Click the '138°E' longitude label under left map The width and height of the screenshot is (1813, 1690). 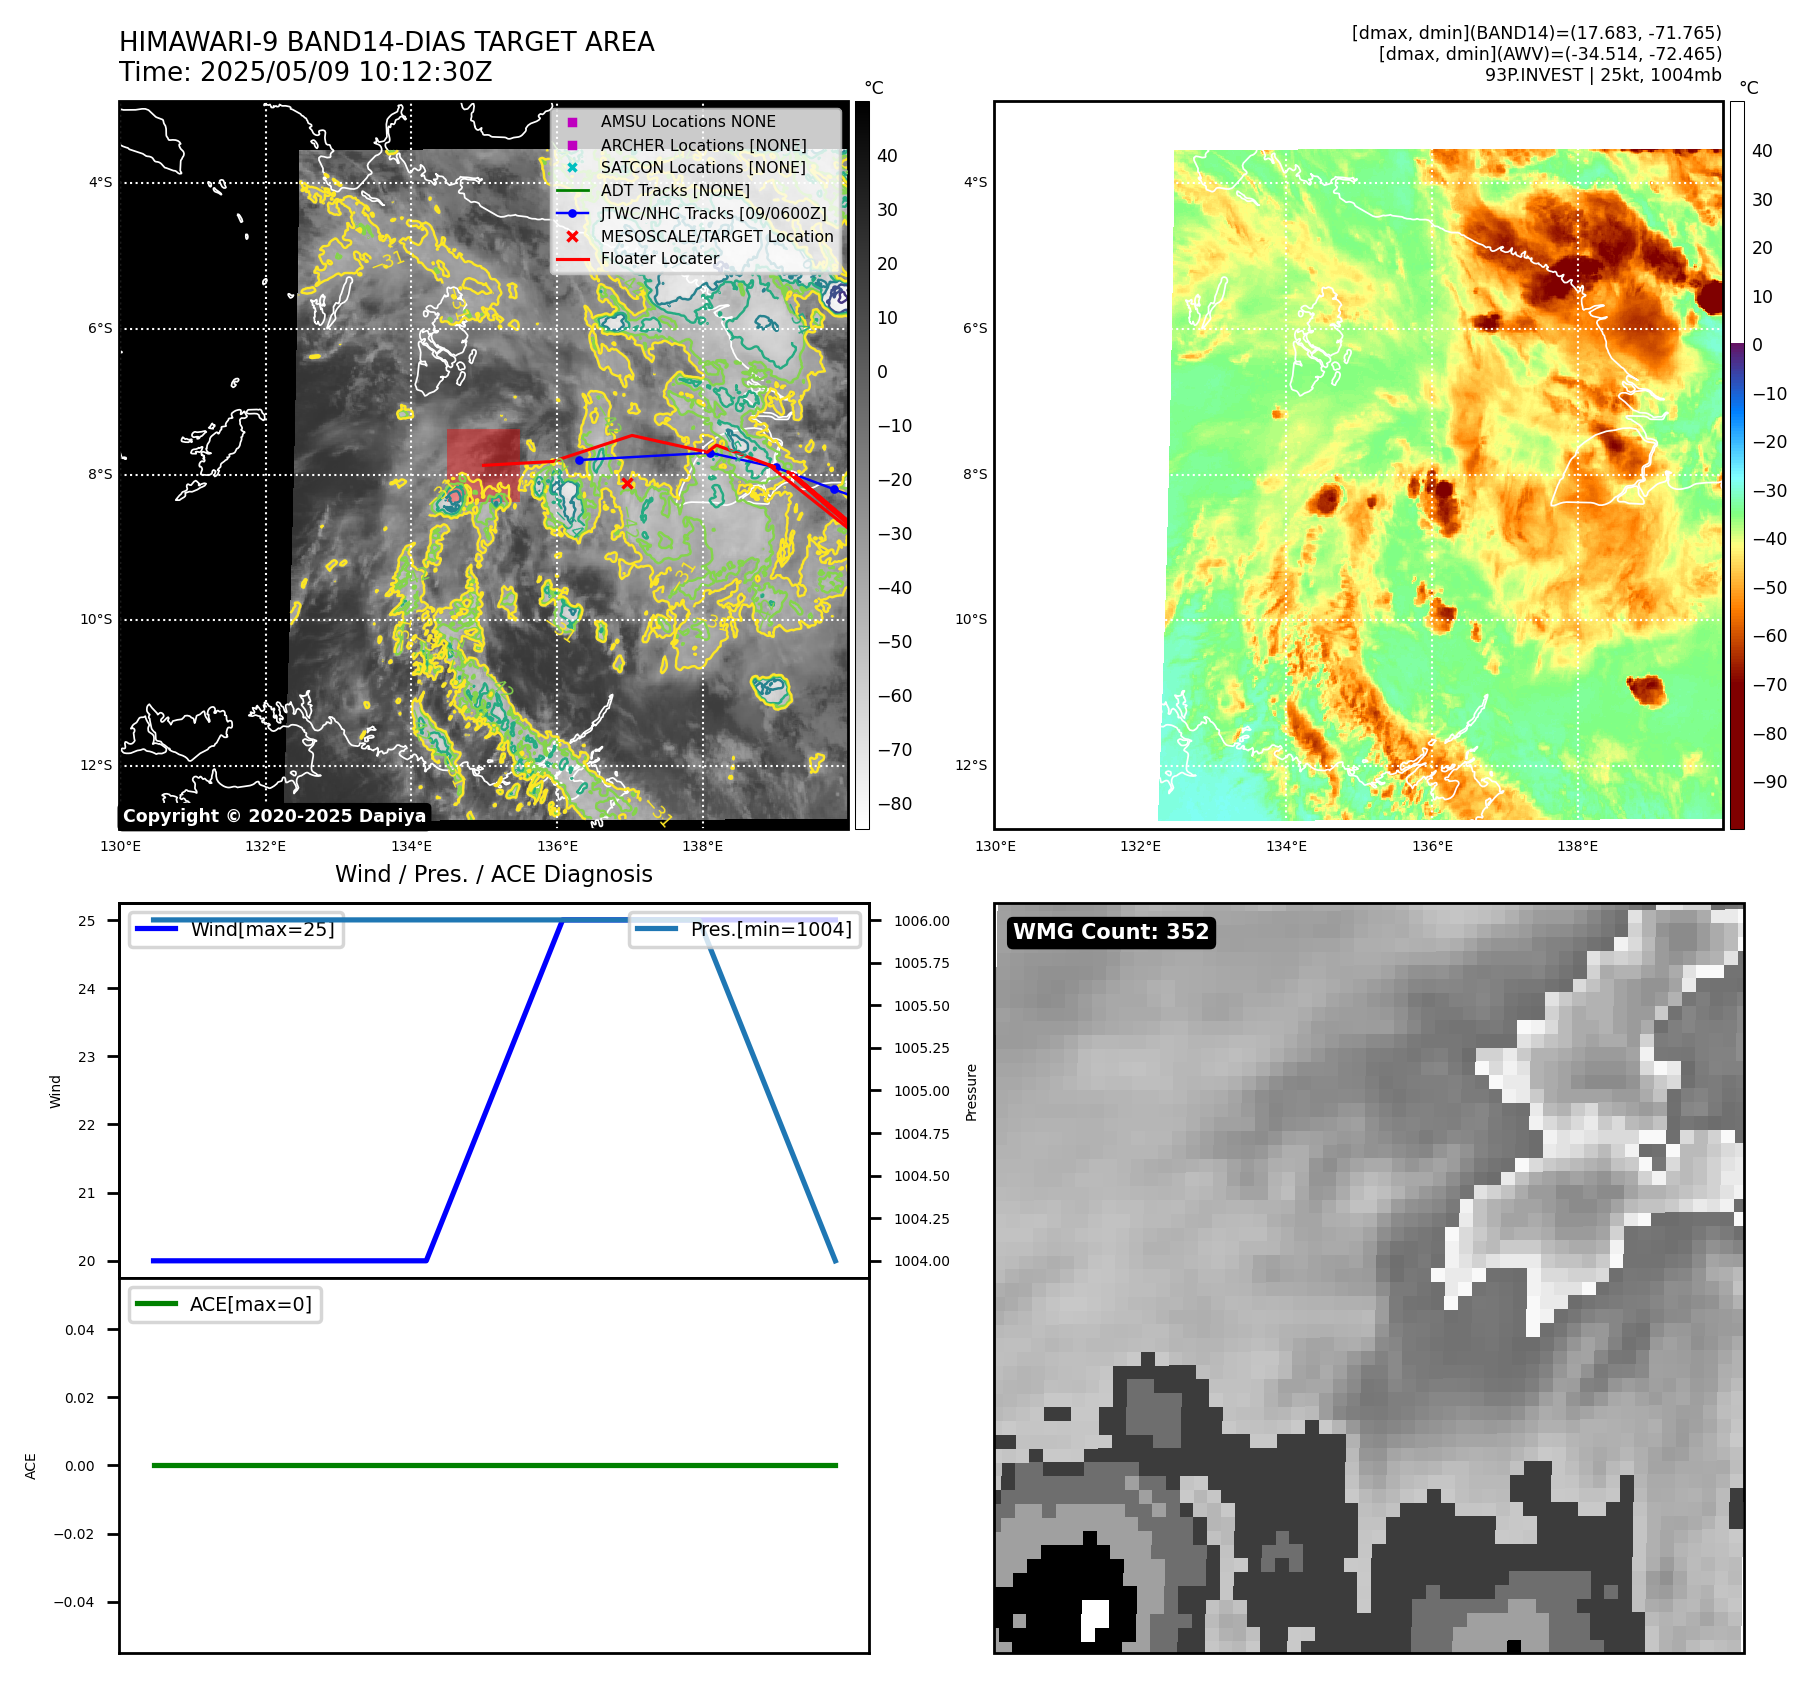tap(702, 846)
